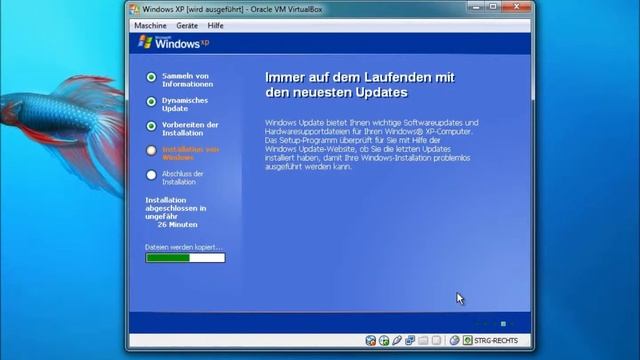This screenshot has height=360, width=640.
Task: Click the VirtualBox icon in the title bar
Action: point(134,9)
